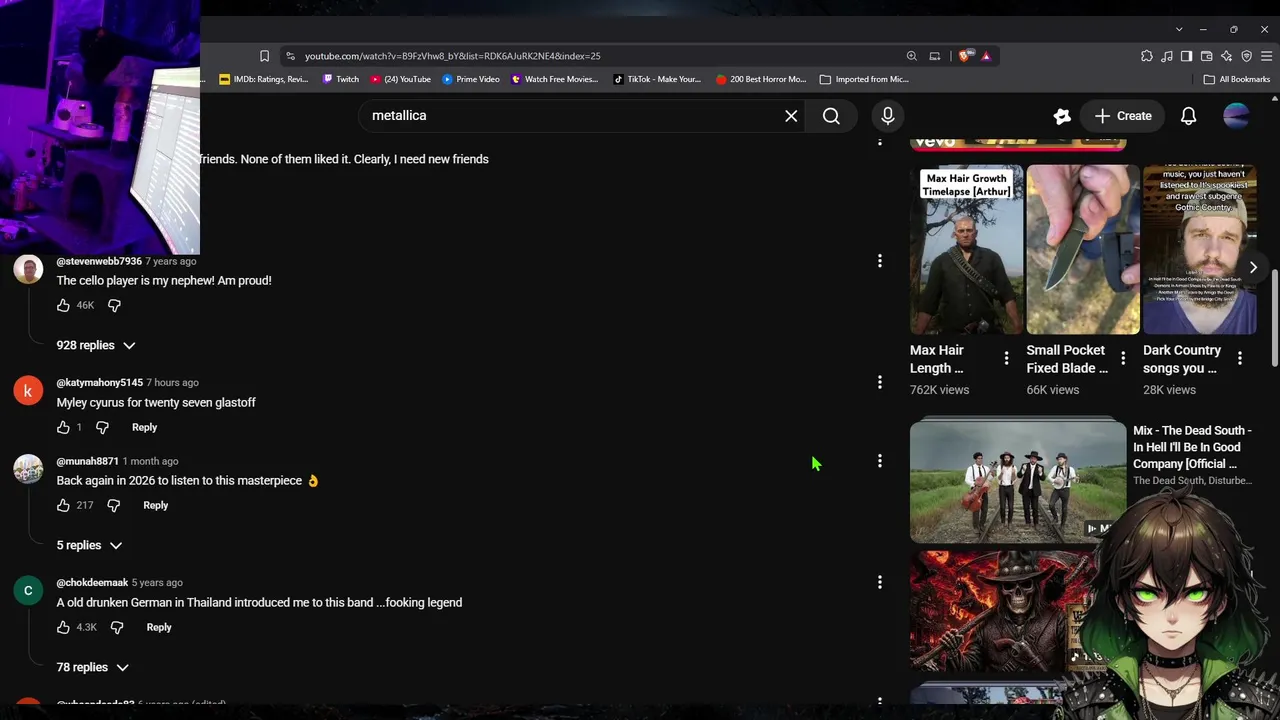Screen dimensions: 1280x720
Task: Open the Twitch bookmark
Action: (340, 79)
